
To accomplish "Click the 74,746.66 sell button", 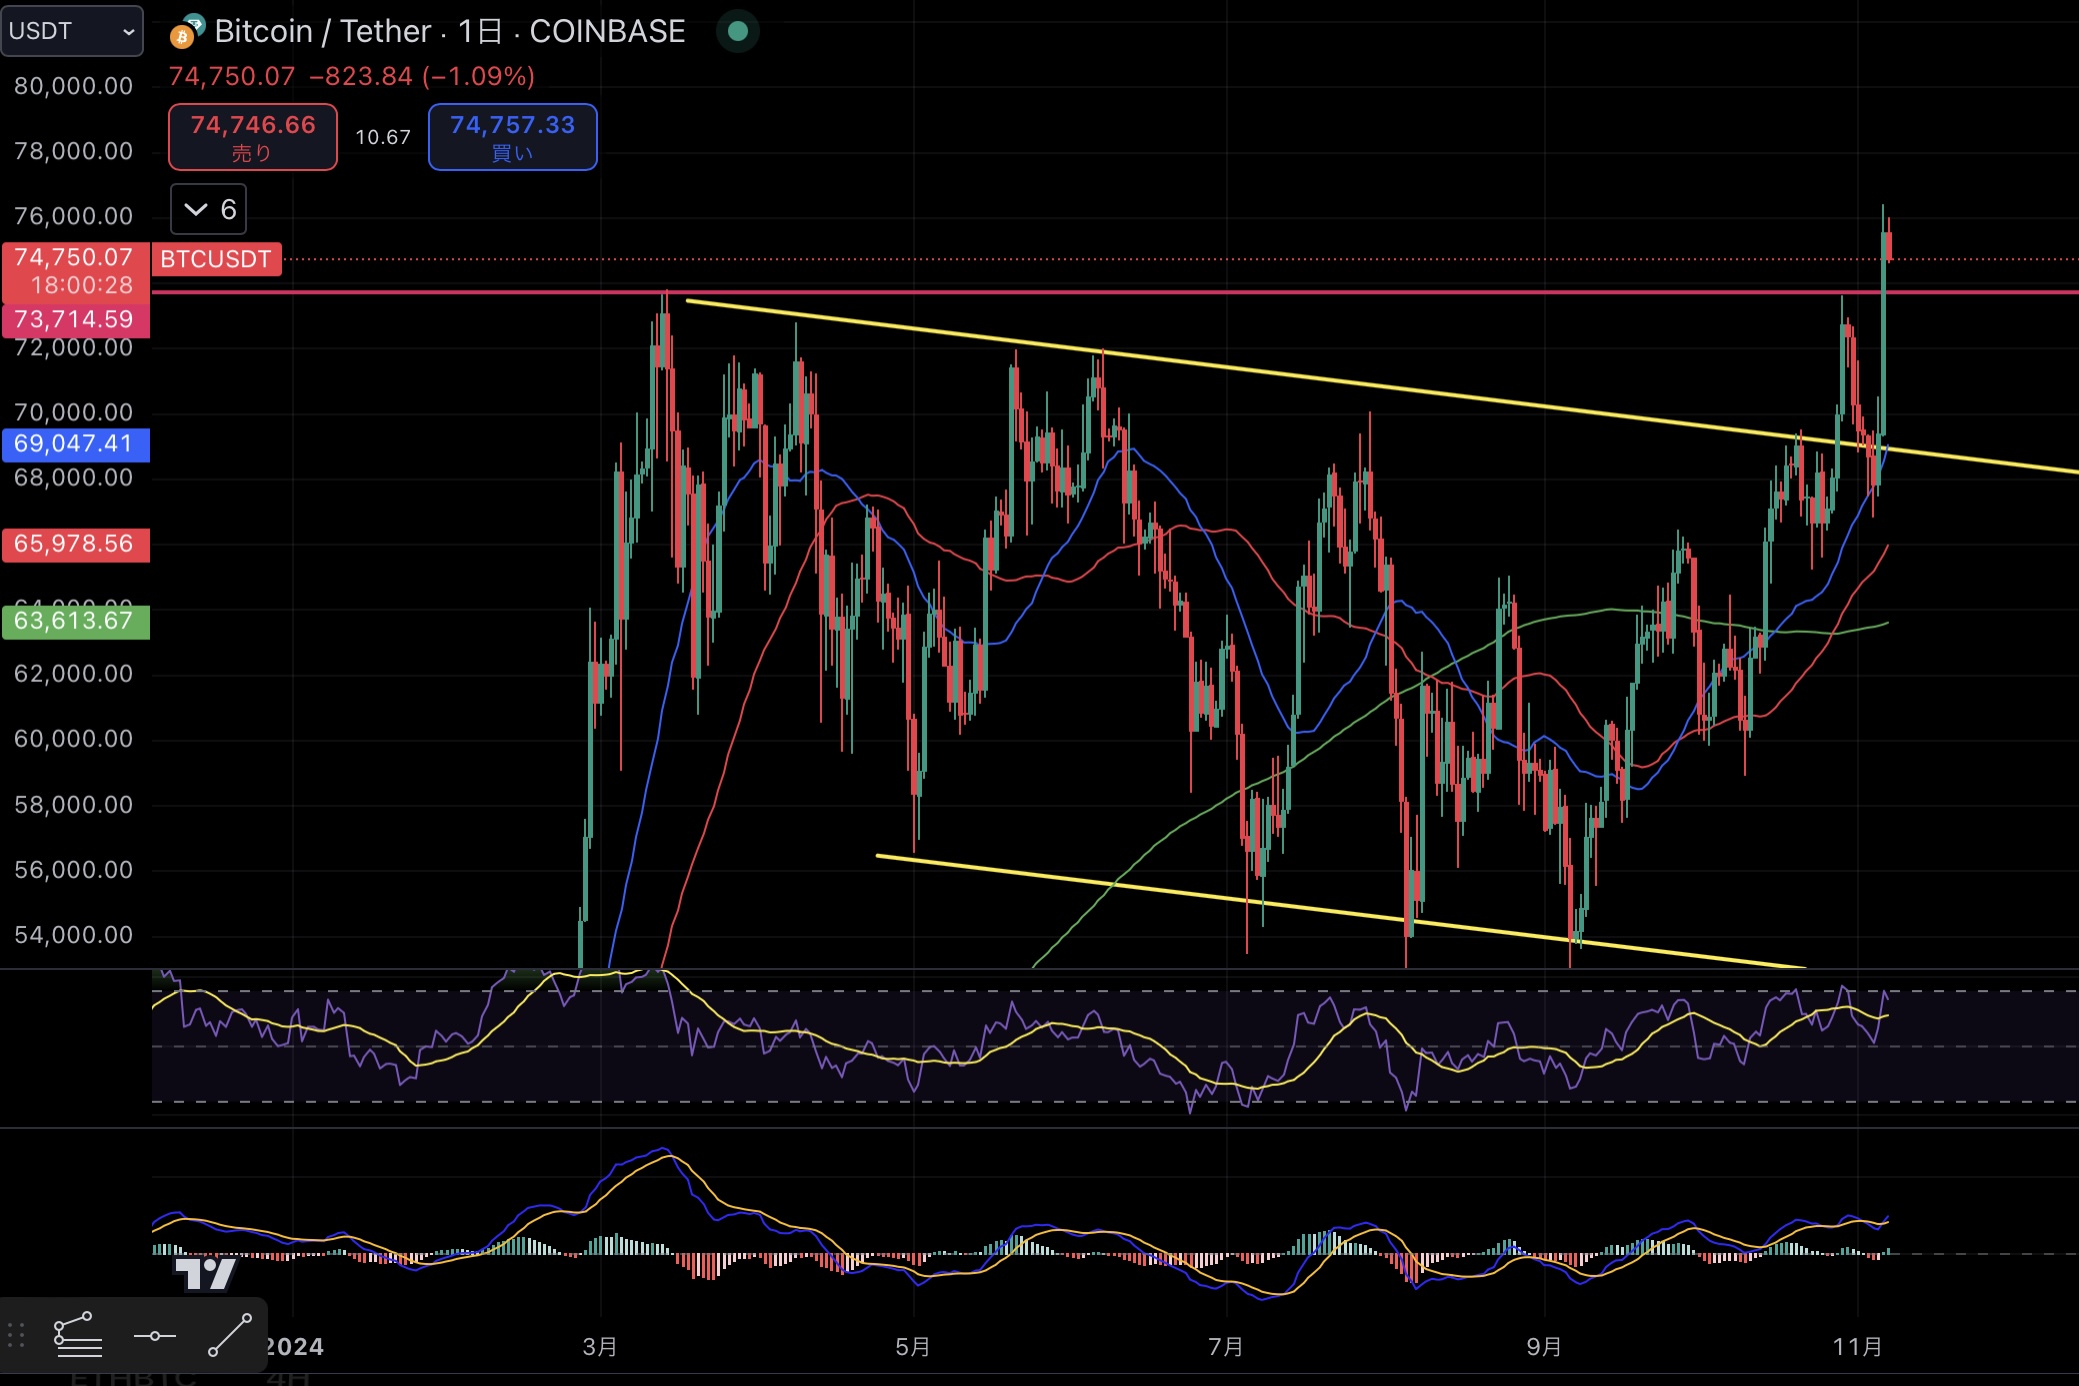I will coord(253,137).
